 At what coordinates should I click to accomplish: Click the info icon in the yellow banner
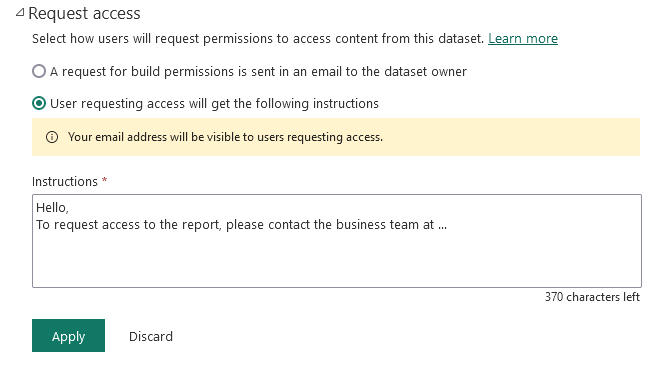[52, 137]
